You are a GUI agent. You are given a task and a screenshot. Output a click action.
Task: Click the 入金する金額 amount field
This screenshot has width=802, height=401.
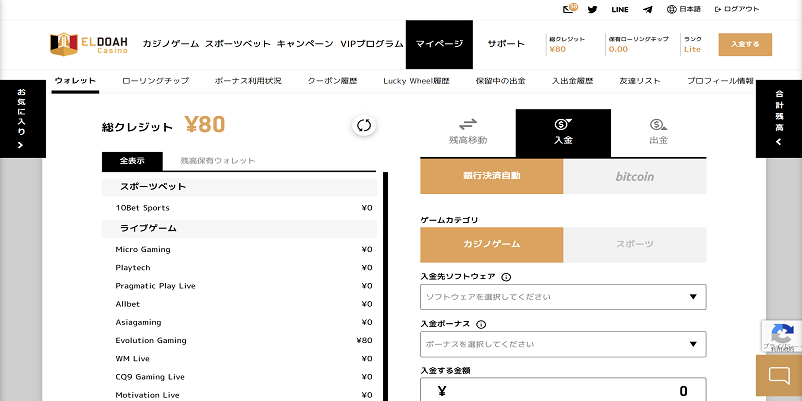tap(563, 390)
